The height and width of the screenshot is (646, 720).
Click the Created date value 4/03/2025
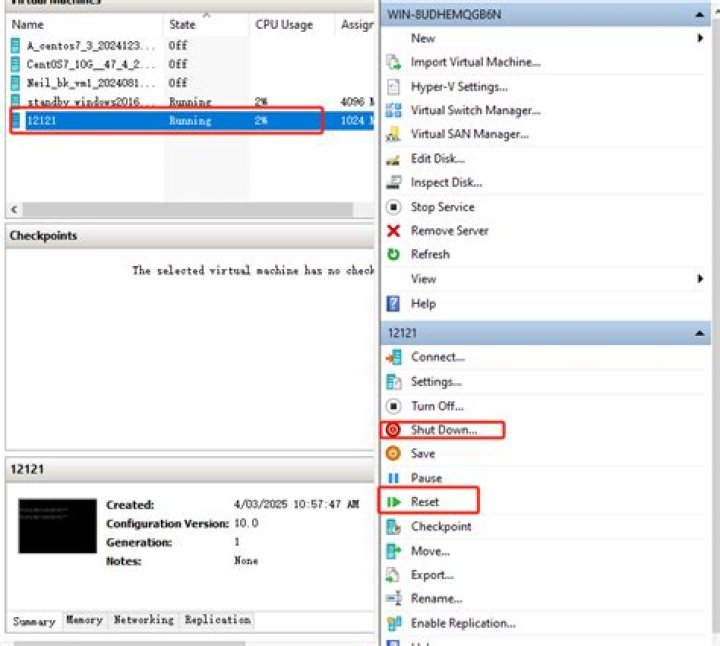(x=297, y=505)
